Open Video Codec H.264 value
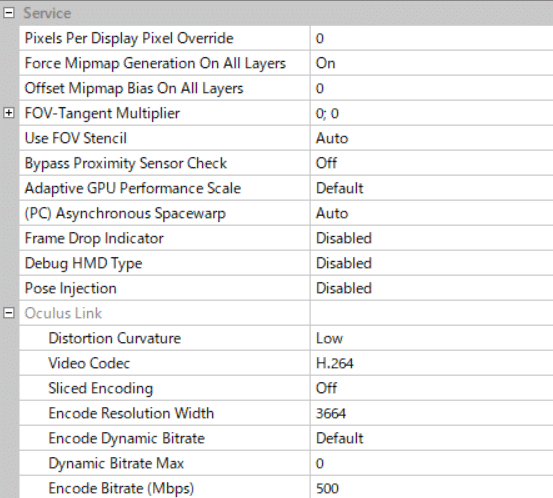 pyautogui.click(x=432, y=363)
